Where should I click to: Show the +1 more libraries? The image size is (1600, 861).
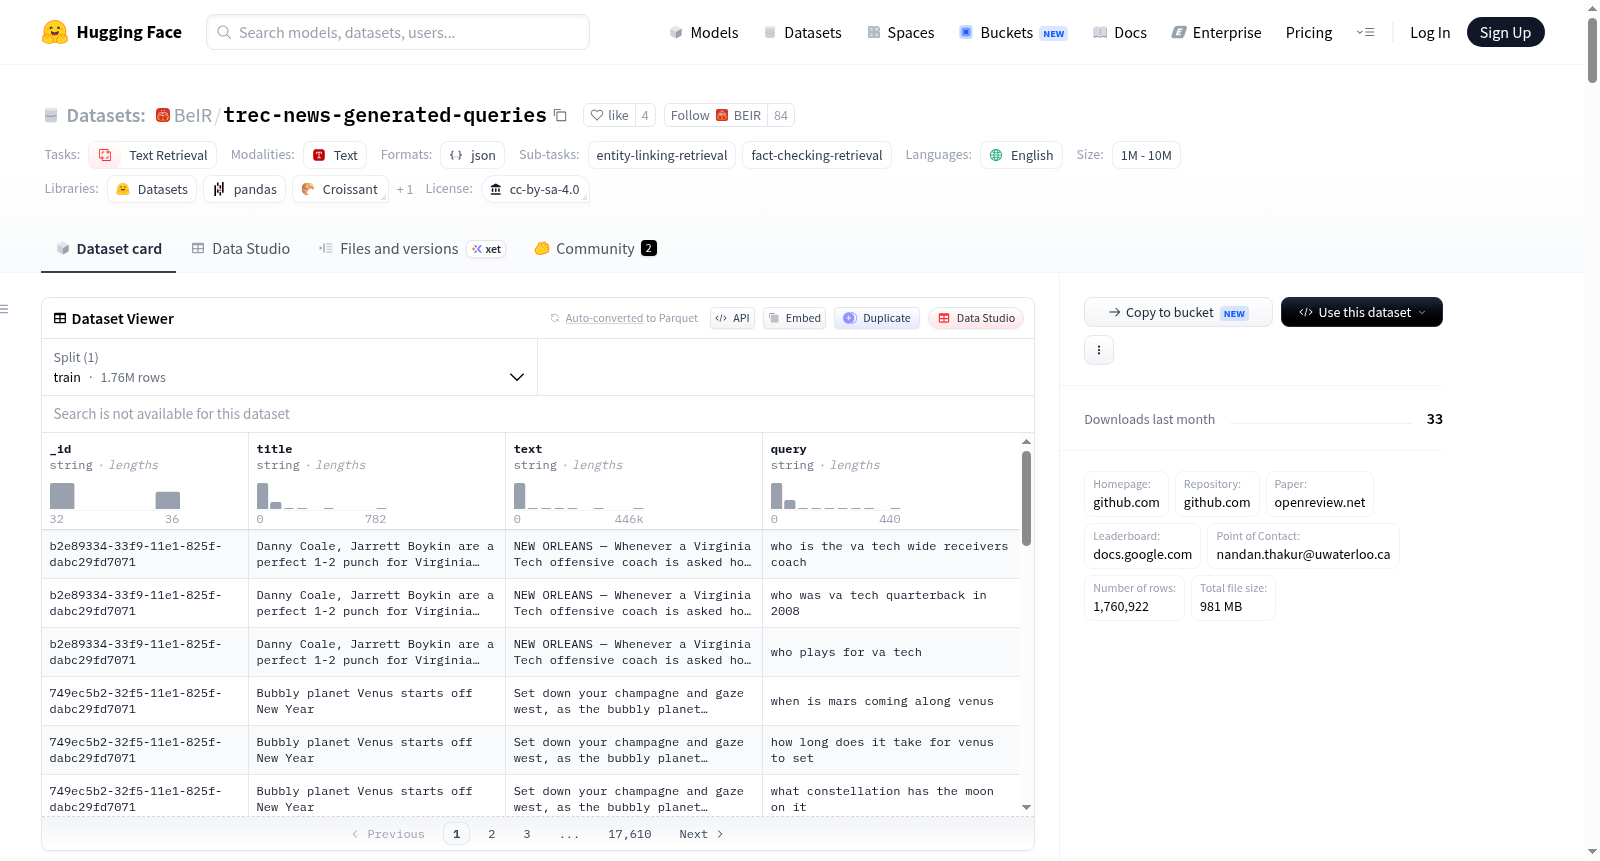pos(405,189)
